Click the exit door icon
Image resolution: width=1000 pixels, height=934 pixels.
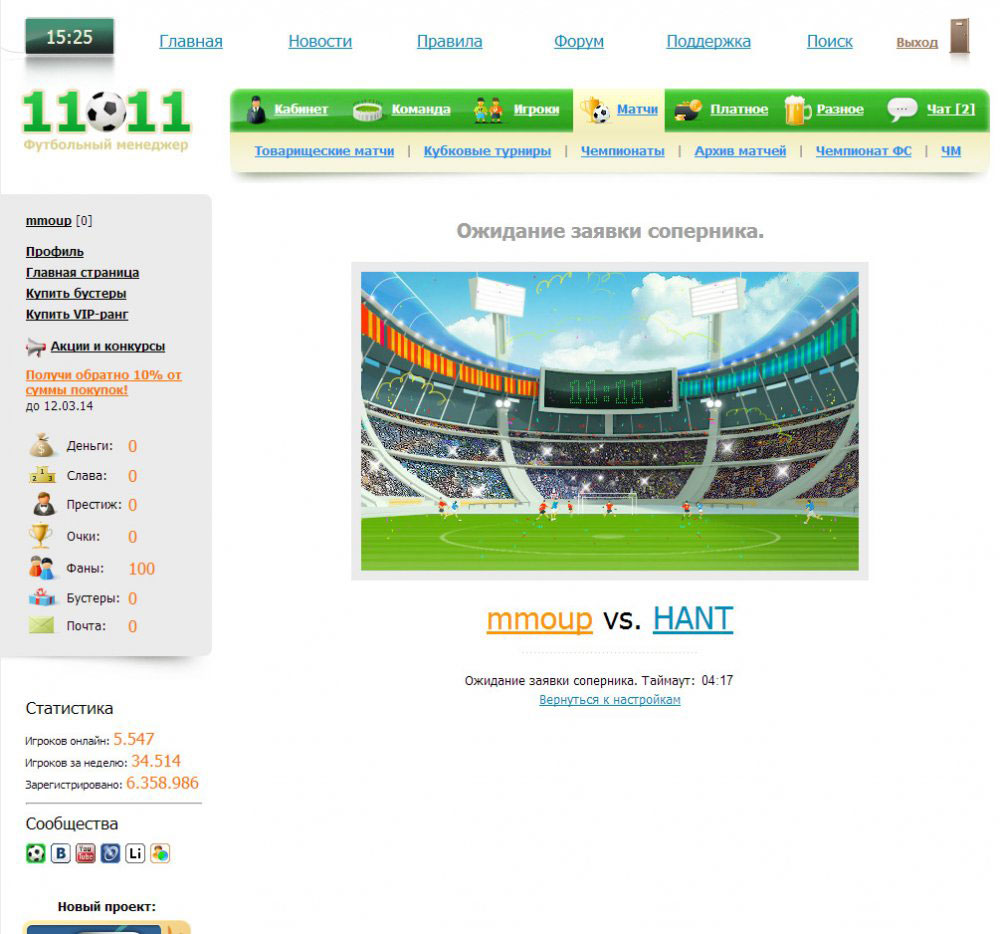959,40
